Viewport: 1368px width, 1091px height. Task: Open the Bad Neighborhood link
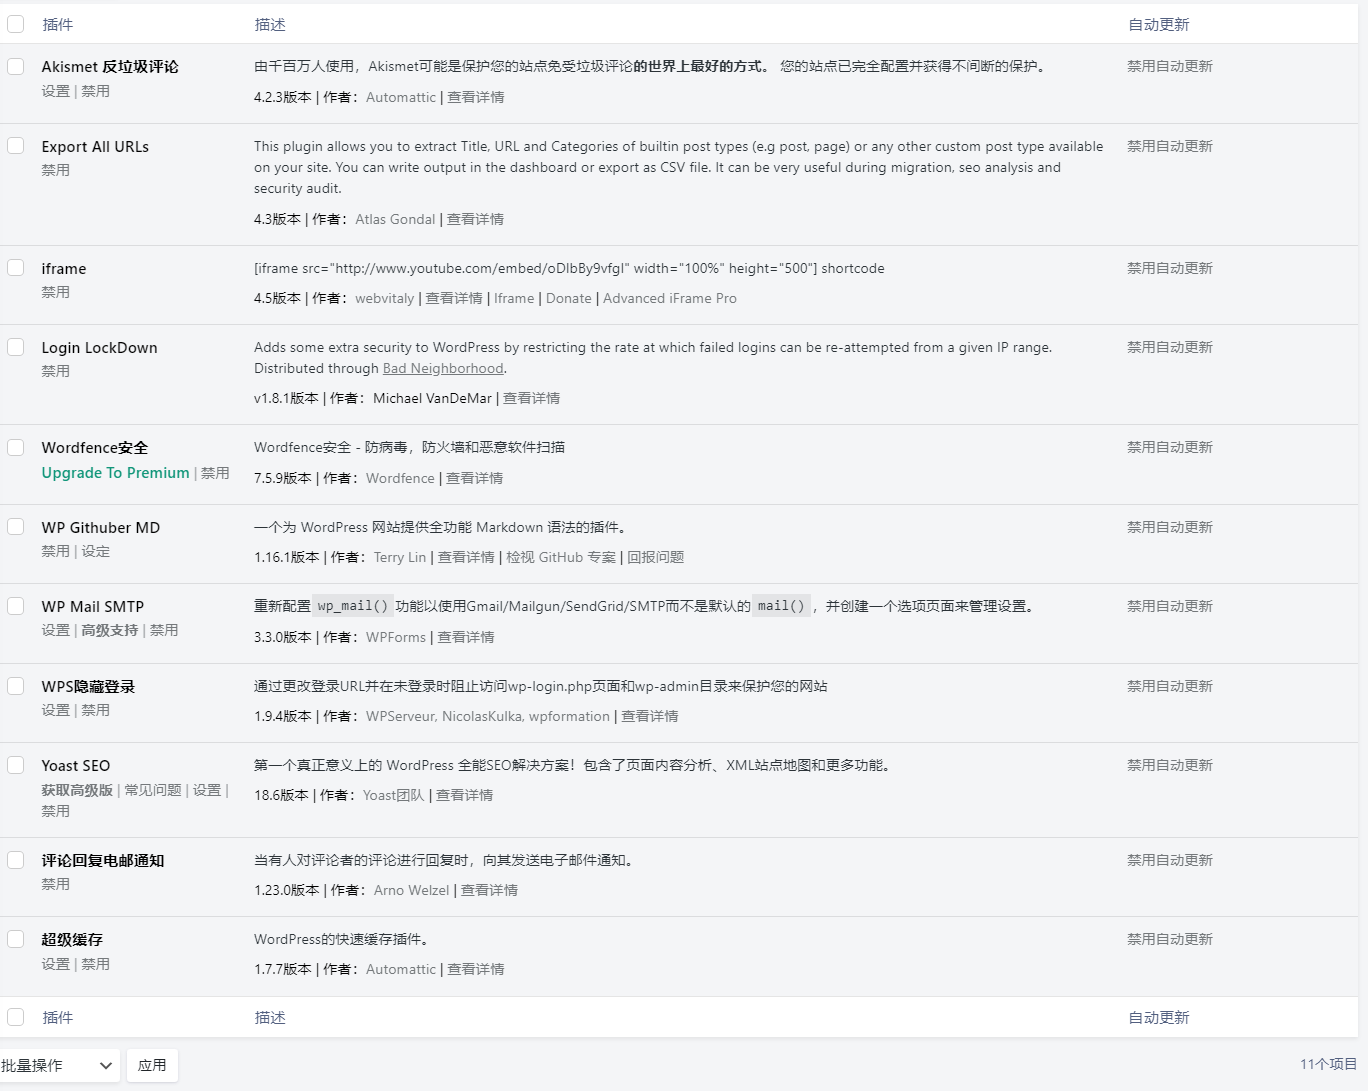click(443, 368)
